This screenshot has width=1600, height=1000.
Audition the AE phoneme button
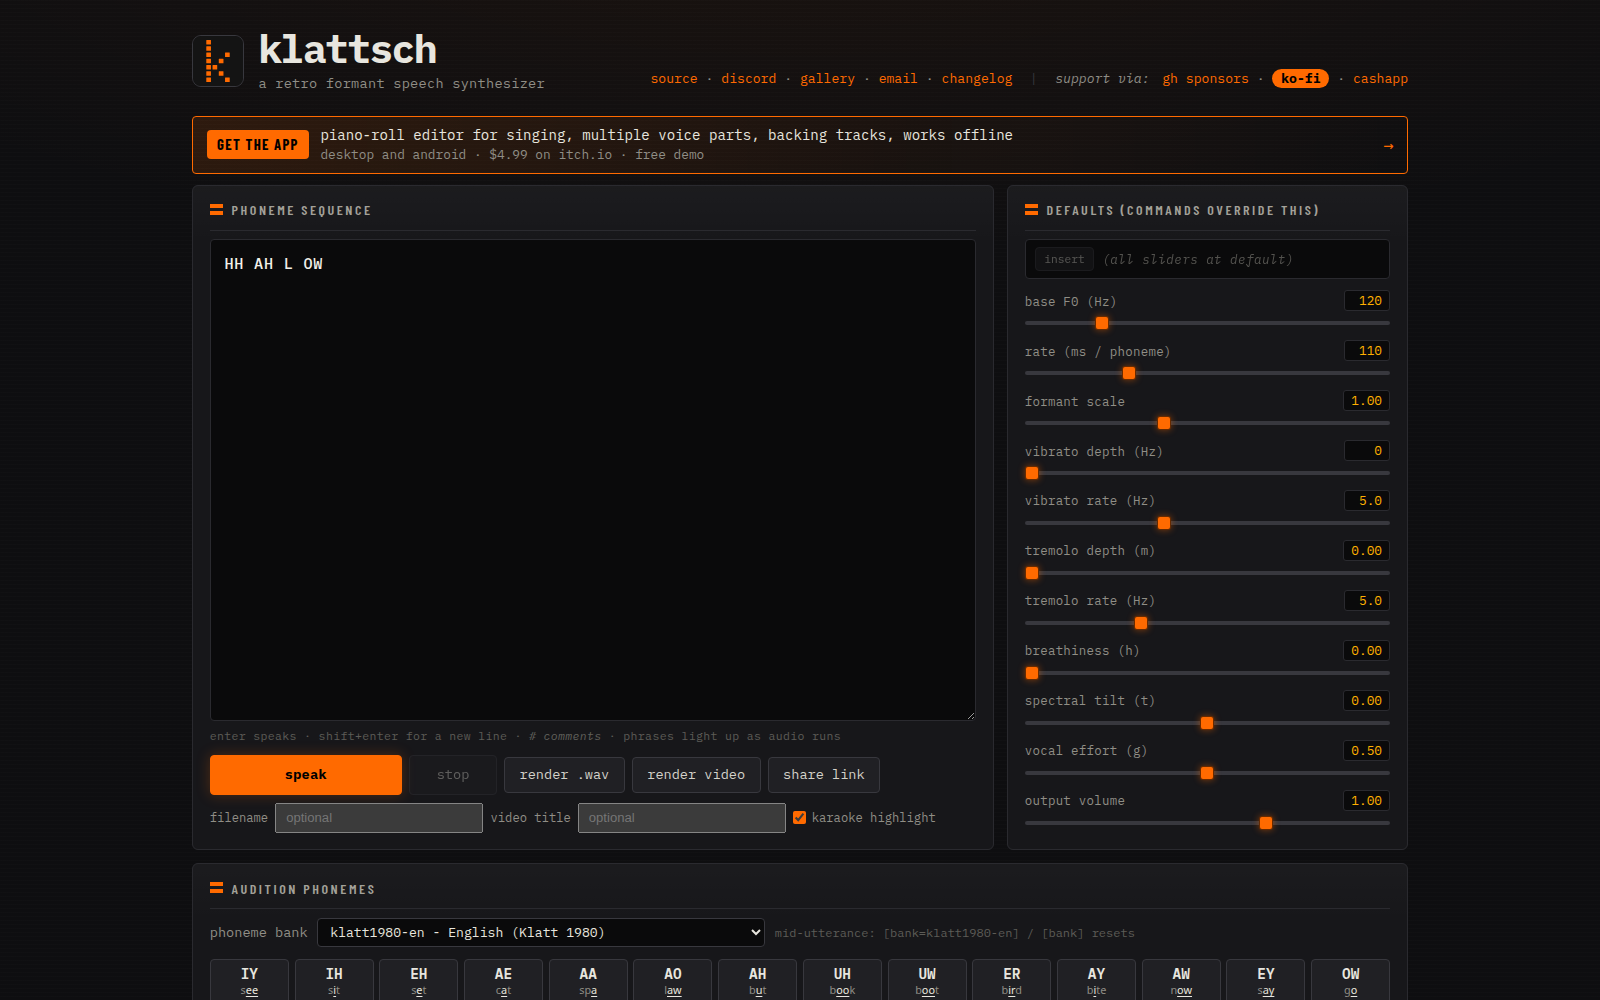(x=503, y=980)
